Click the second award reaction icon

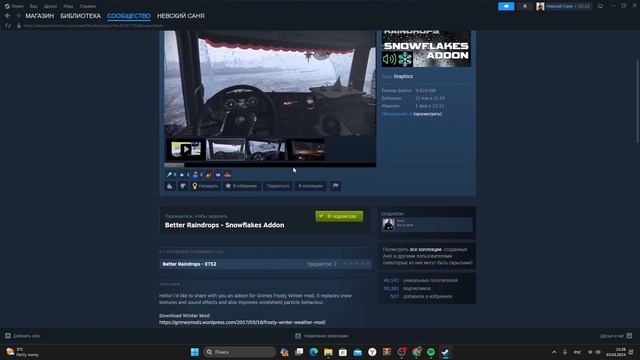pyautogui.click(x=182, y=175)
